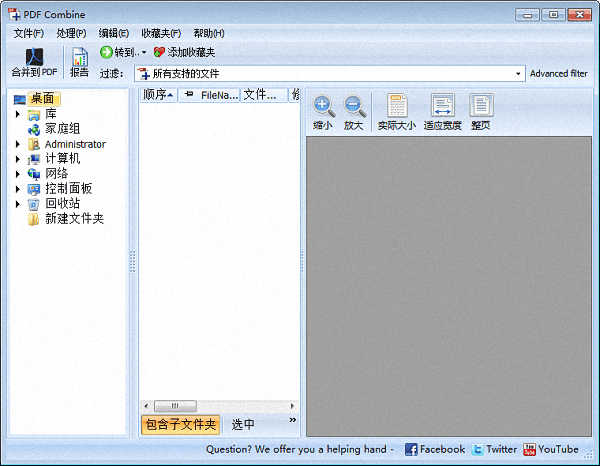Screen dimensions: 600x466
Task: Click the 选中 tab button
Action: click(x=243, y=425)
